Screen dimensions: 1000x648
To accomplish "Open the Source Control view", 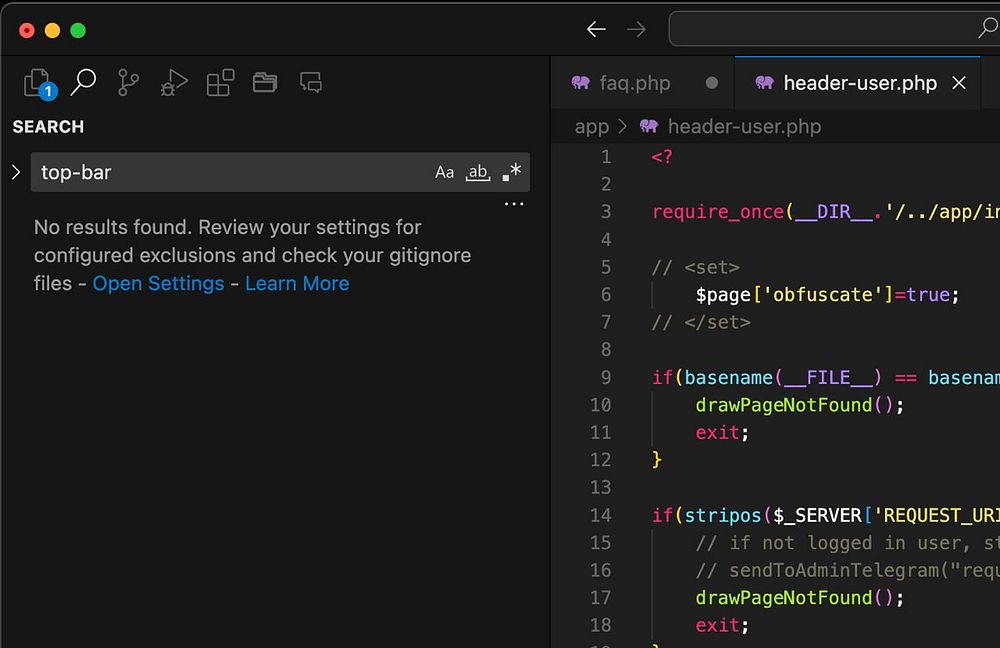I will coord(129,83).
